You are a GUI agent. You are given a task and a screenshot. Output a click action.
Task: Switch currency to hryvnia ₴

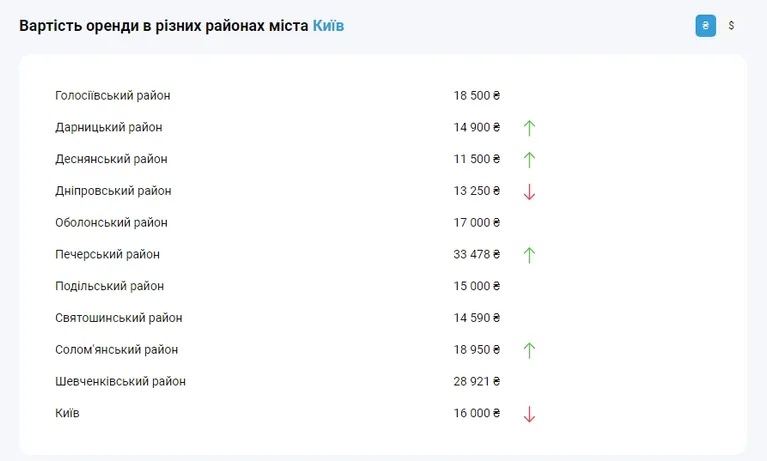click(705, 26)
